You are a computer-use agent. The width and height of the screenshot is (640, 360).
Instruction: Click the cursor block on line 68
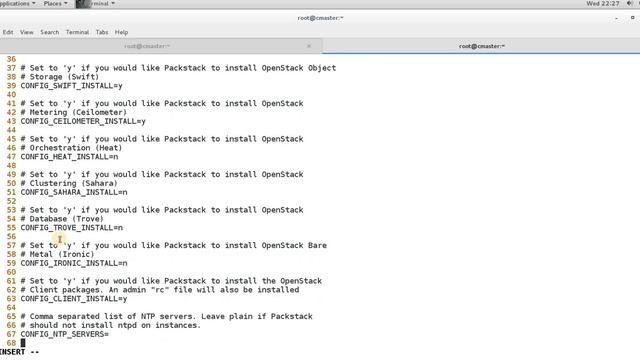(23, 343)
